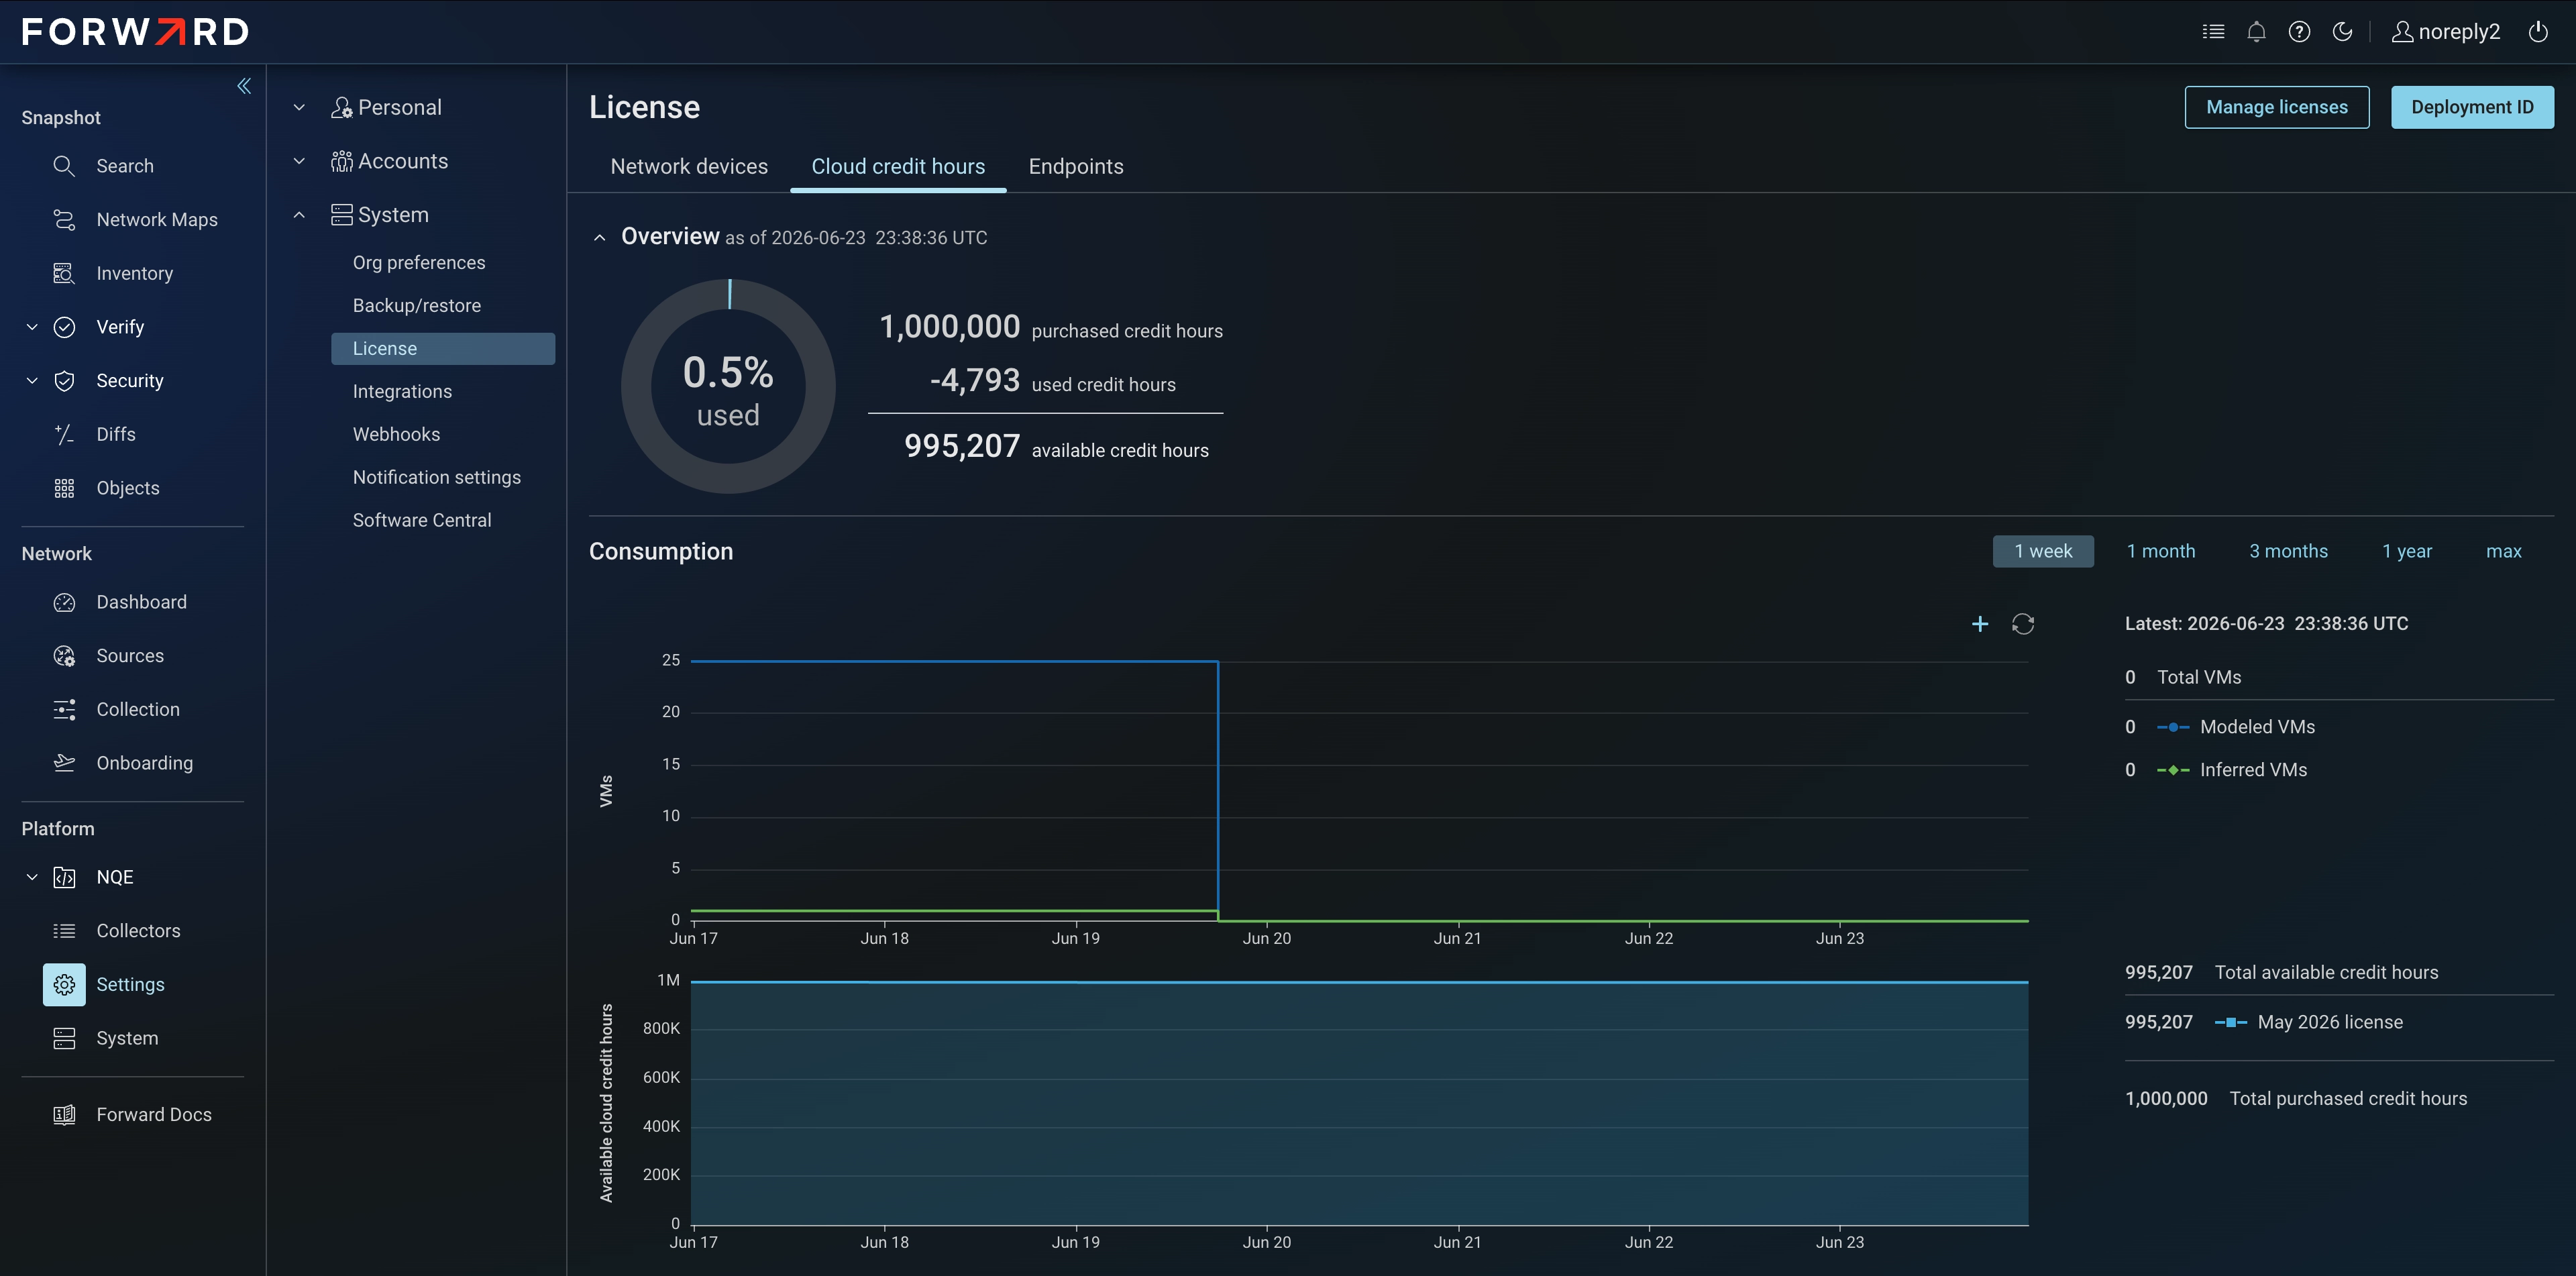This screenshot has height=1276, width=2576.
Task: Open the Diffs icon
Action: click(x=64, y=434)
